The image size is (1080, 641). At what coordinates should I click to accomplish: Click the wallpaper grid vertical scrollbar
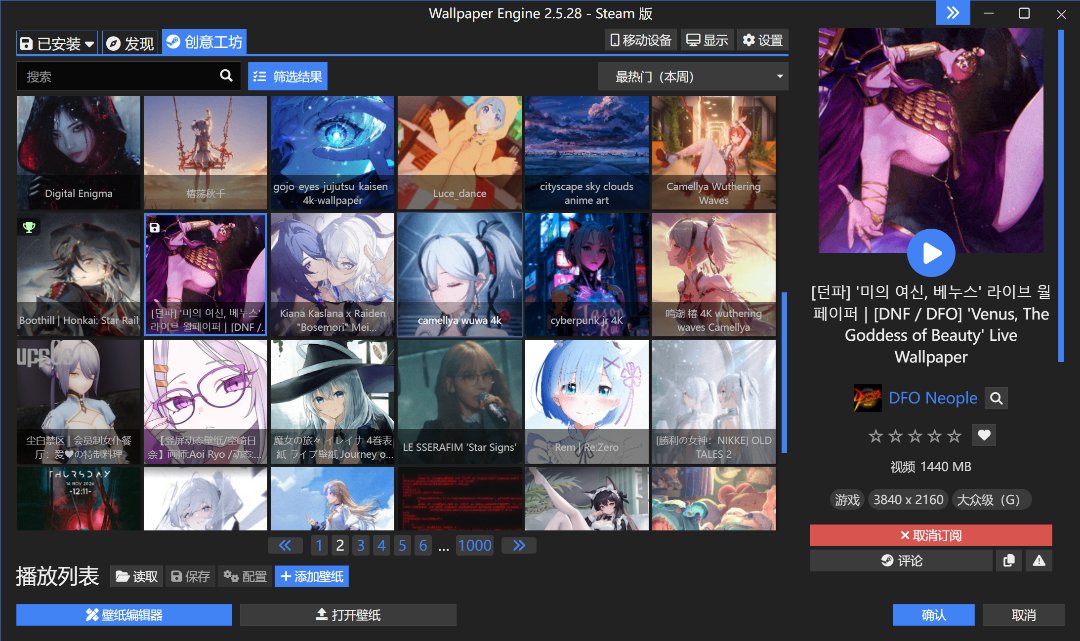[x=784, y=372]
